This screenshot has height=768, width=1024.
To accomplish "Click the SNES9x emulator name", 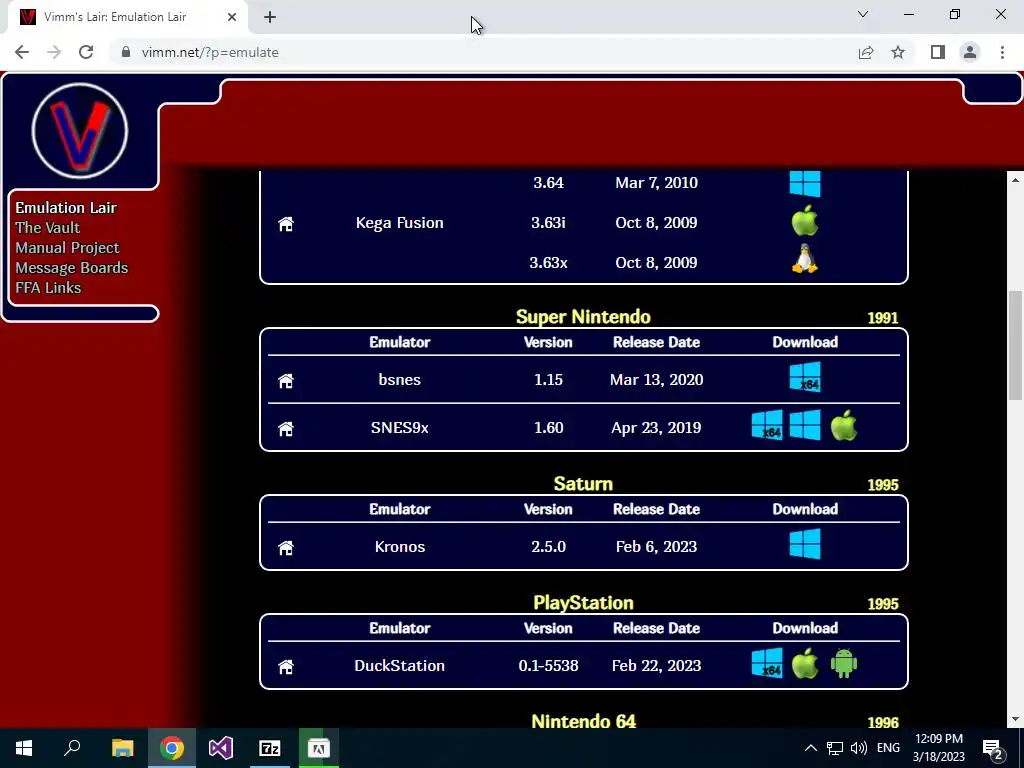I will 400,427.
